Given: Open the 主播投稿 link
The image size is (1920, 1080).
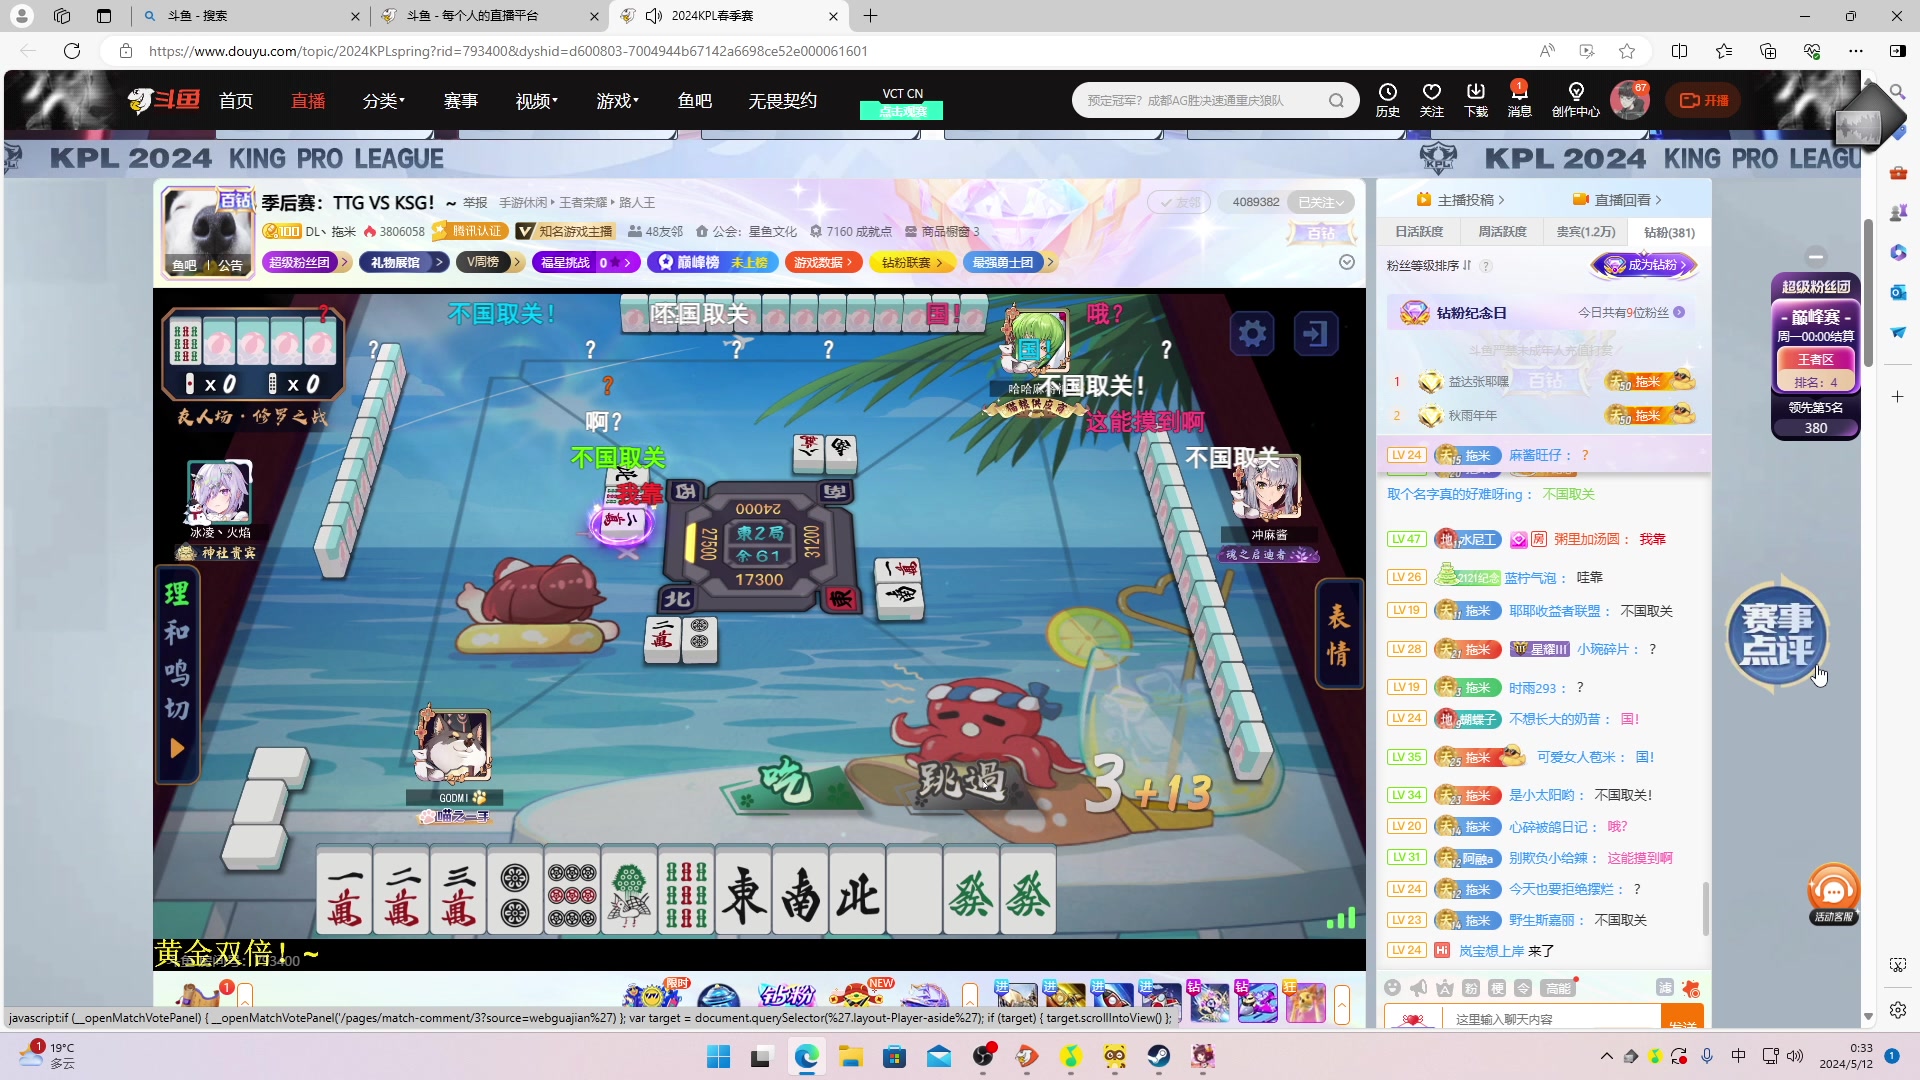Looking at the screenshot, I should click(x=1461, y=200).
